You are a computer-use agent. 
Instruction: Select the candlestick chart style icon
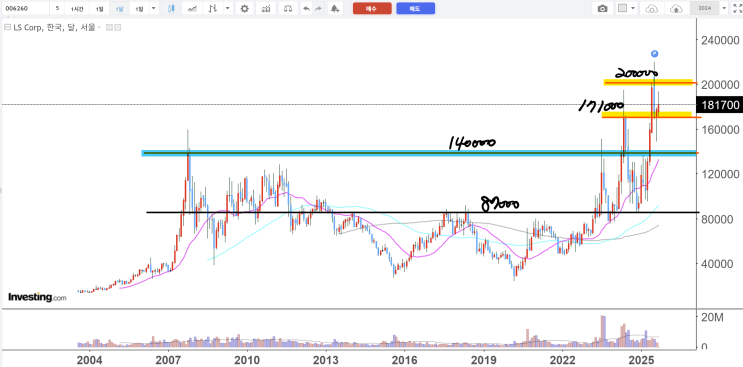click(x=171, y=9)
